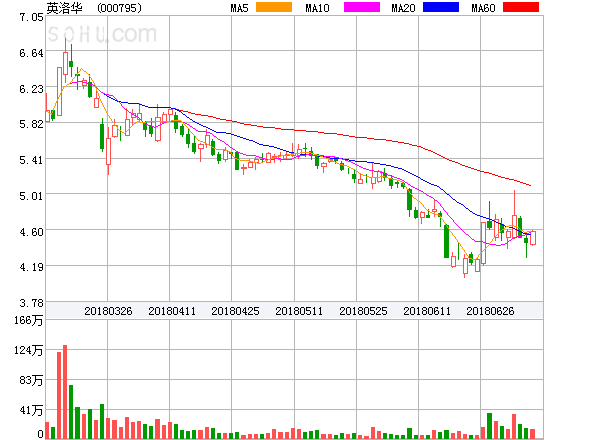Click the SOHU.com watermark on chart
The height and width of the screenshot is (440, 600).
tap(101, 36)
